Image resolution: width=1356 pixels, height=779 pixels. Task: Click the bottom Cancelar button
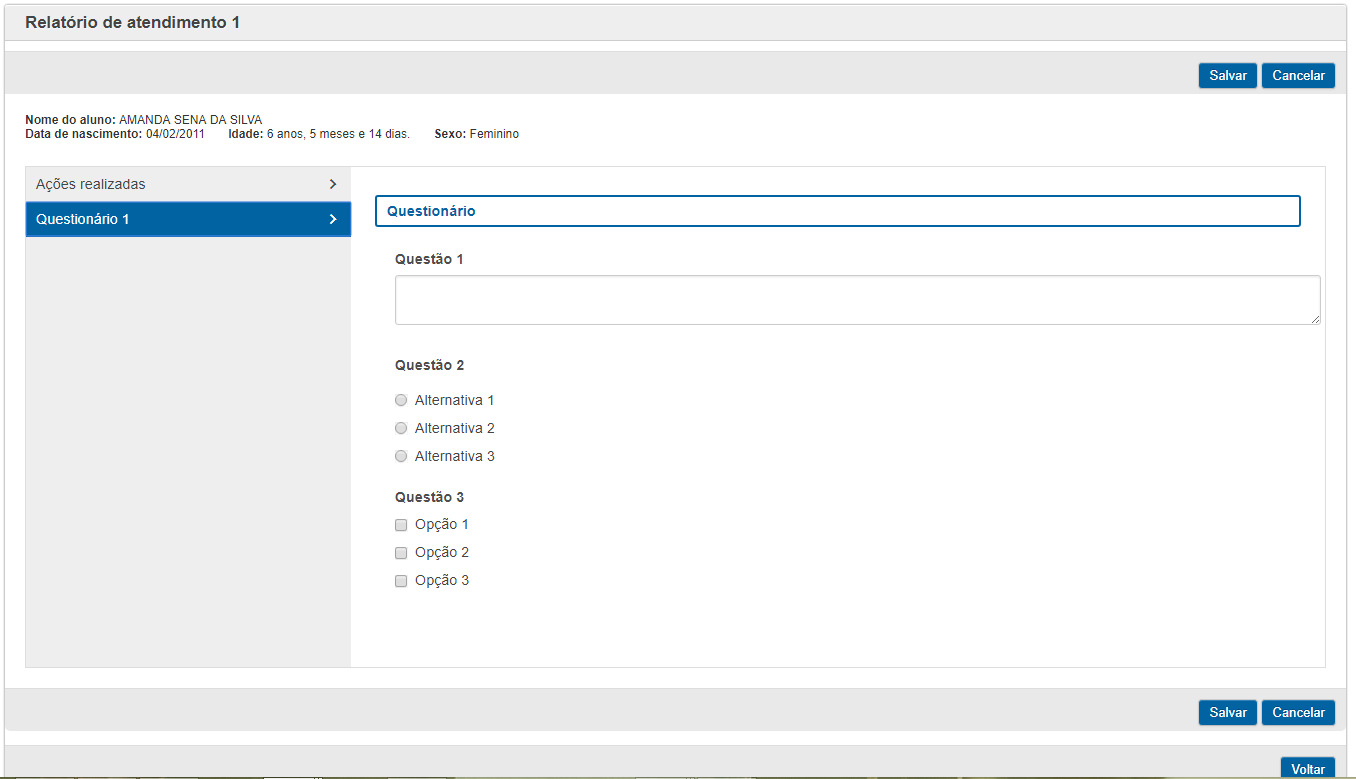point(1298,712)
